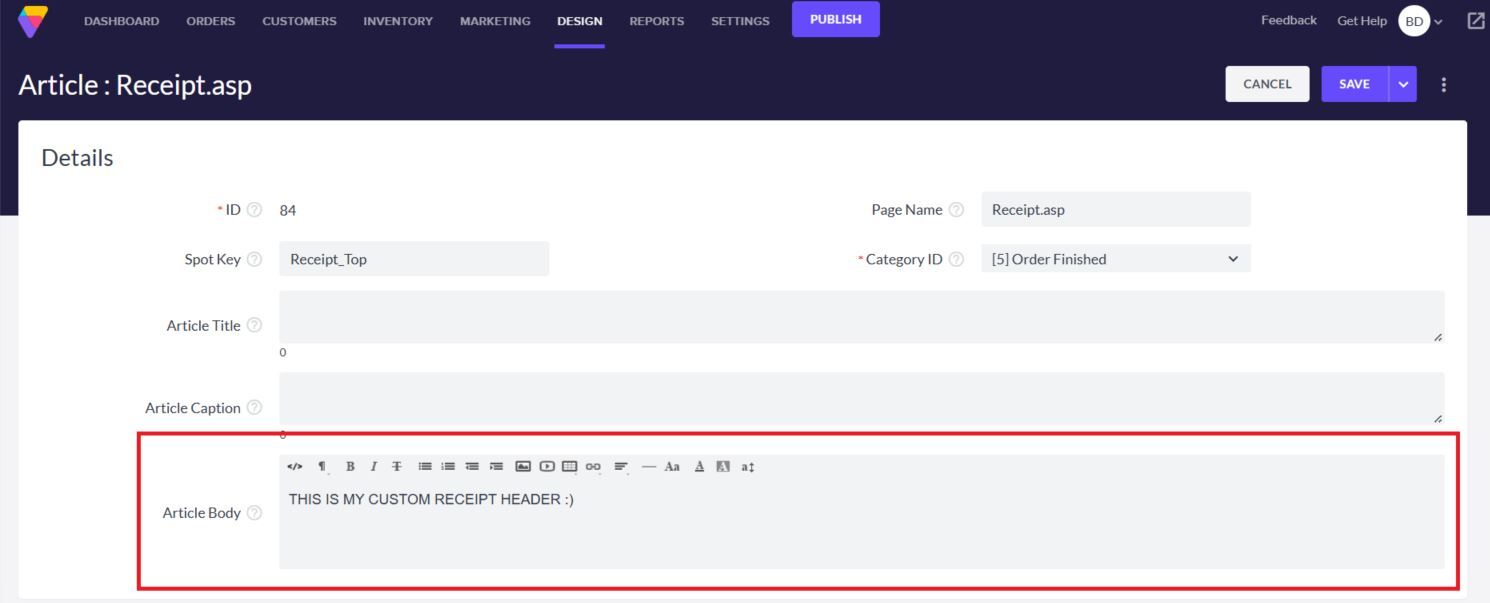Go to the Marketing menu
The image size is (1490, 603).
(495, 21)
